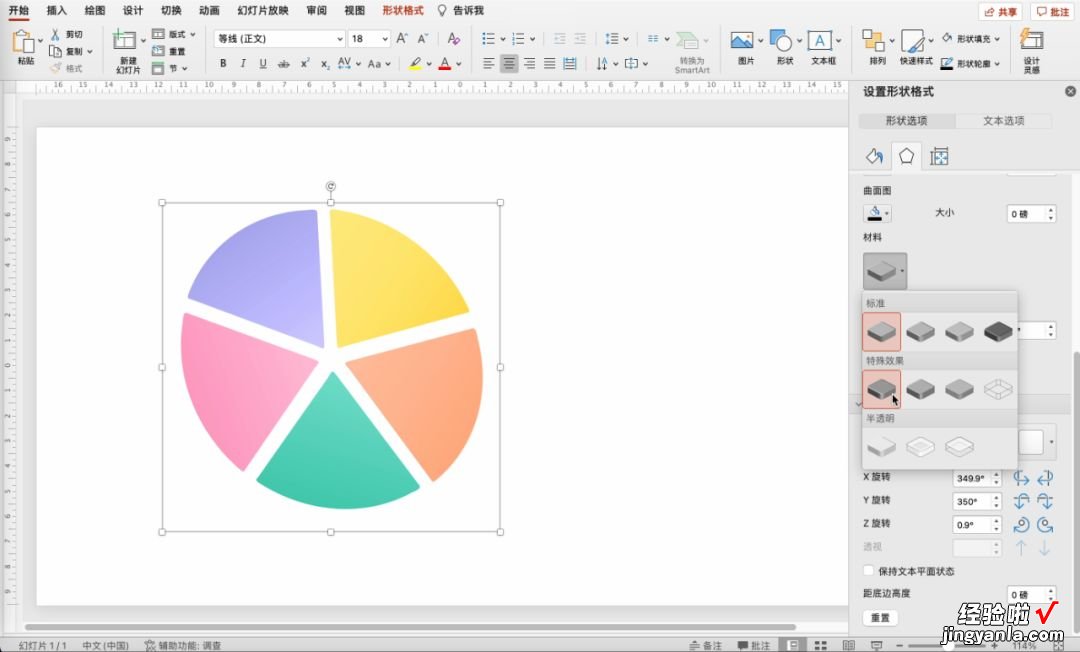The height and width of the screenshot is (652, 1080).
Task: Click the Share button
Action: (x=1000, y=12)
